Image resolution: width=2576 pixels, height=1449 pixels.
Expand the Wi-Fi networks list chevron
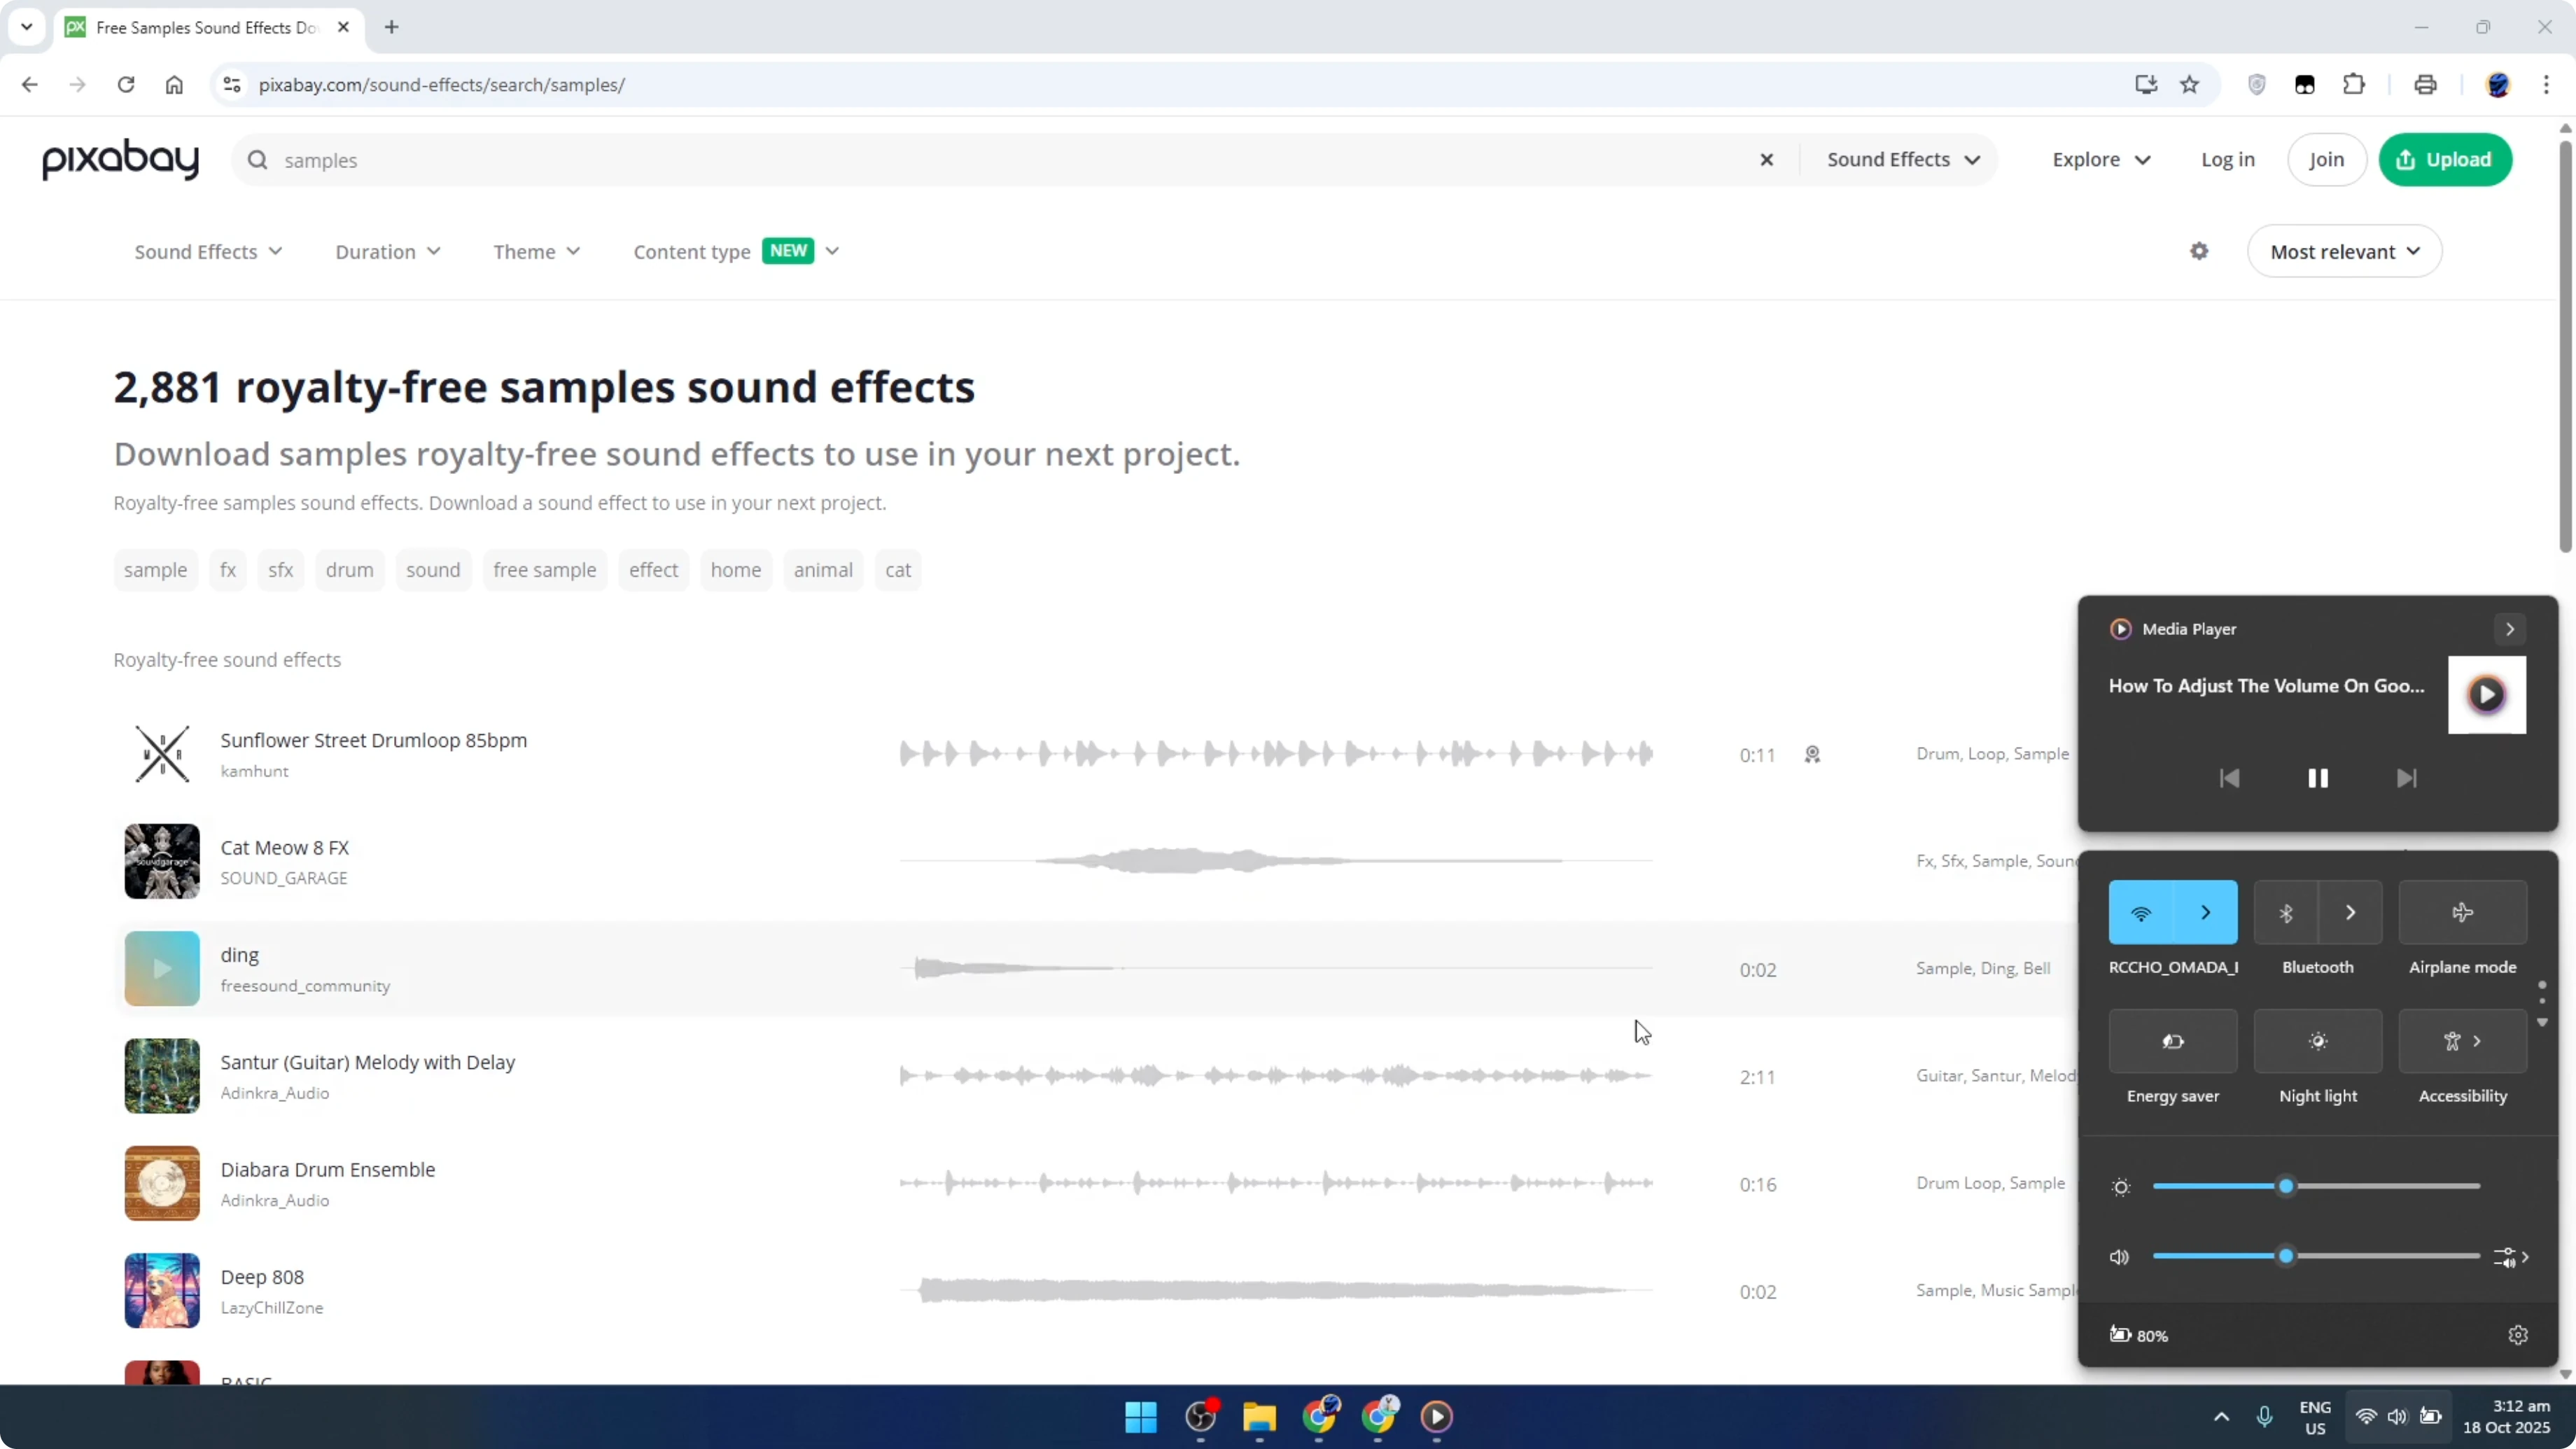point(2206,912)
